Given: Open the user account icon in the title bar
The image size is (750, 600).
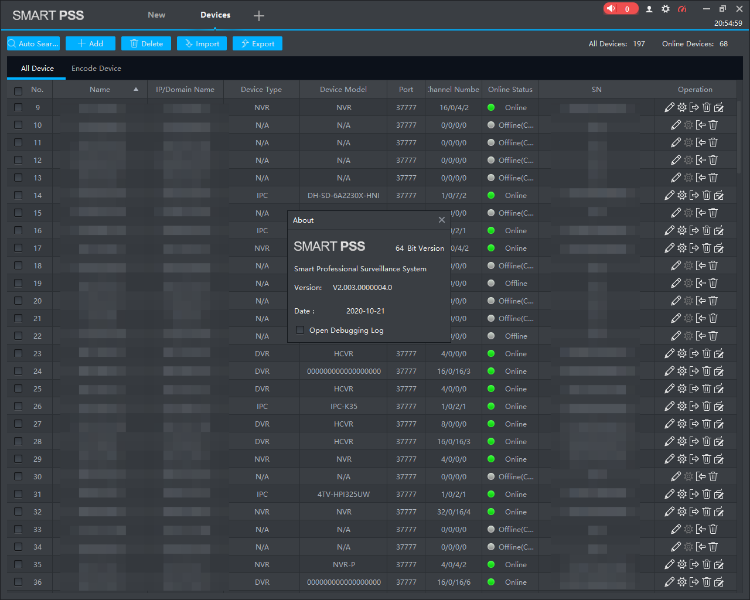Looking at the screenshot, I should (649, 9).
